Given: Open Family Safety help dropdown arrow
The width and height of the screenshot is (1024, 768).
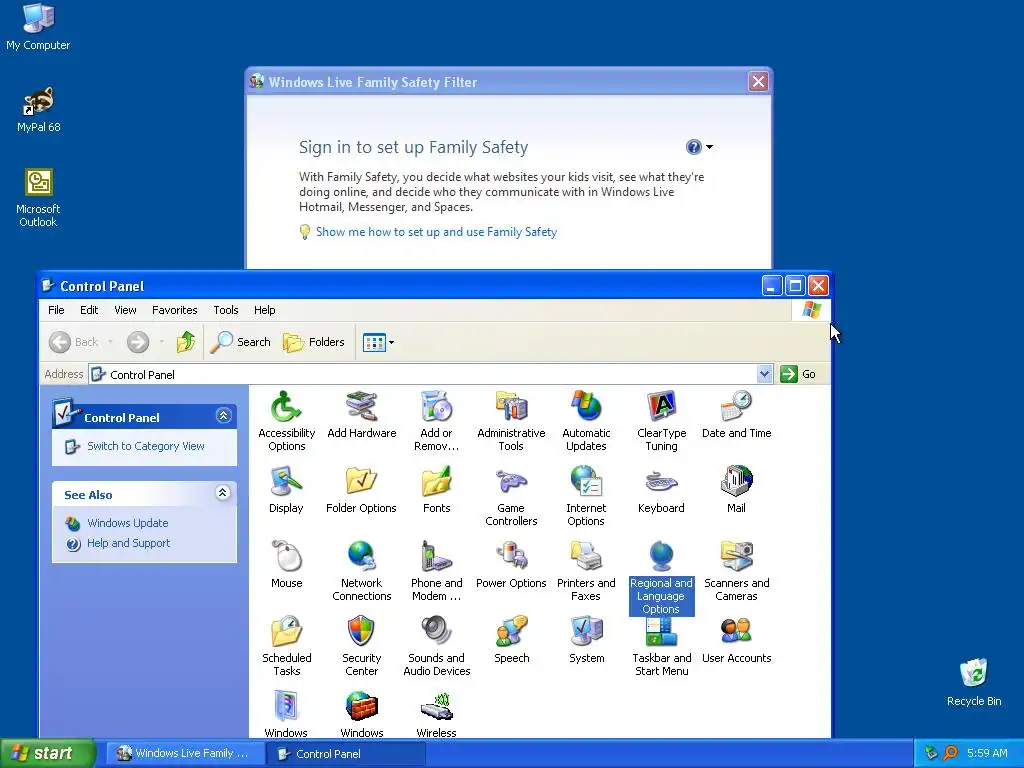Looking at the screenshot, I should [x=709, y=147].
